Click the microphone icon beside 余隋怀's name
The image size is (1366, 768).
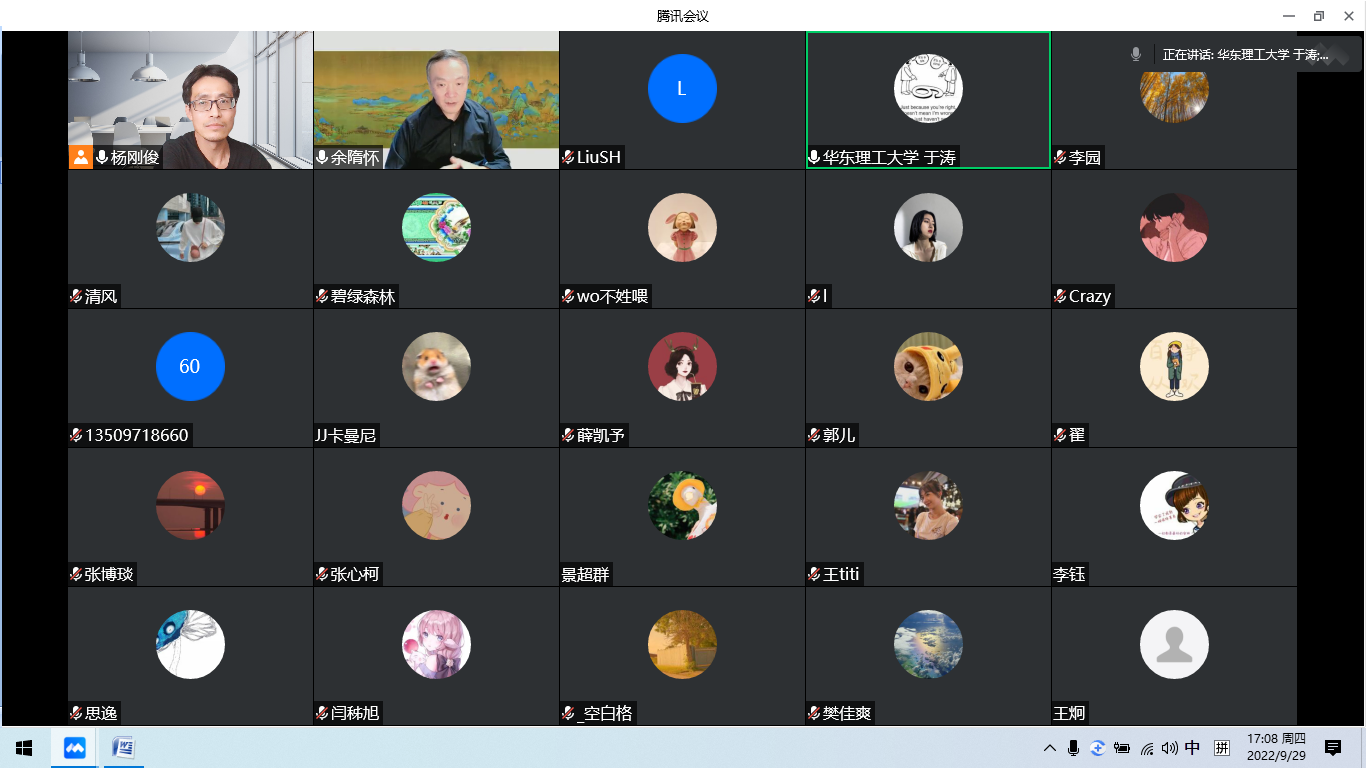[322, 157]
